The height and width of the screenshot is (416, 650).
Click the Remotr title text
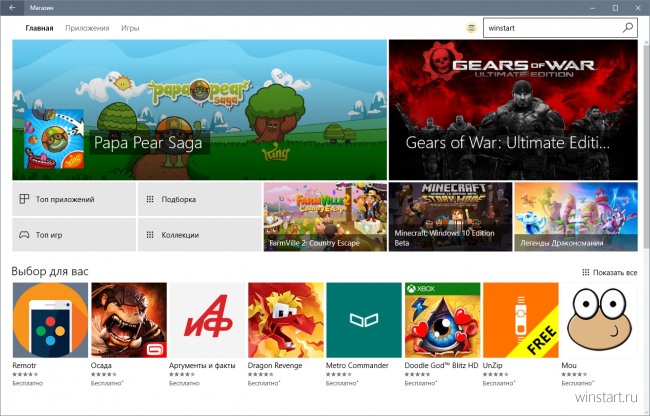pyautogui.click(x=24, y=365)
